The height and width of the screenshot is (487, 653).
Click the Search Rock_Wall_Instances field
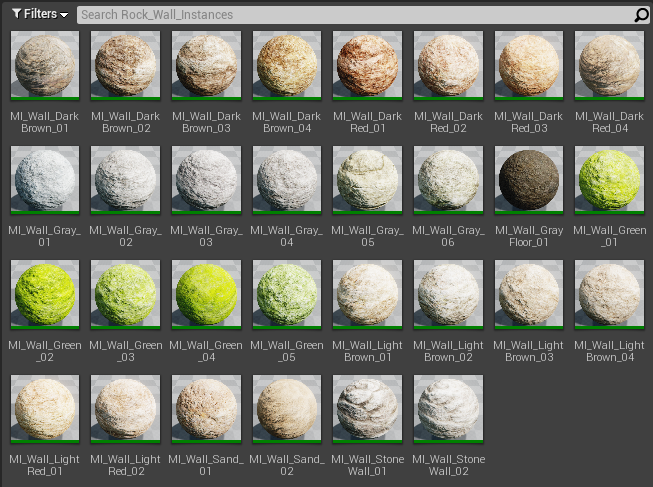point(355,15)
